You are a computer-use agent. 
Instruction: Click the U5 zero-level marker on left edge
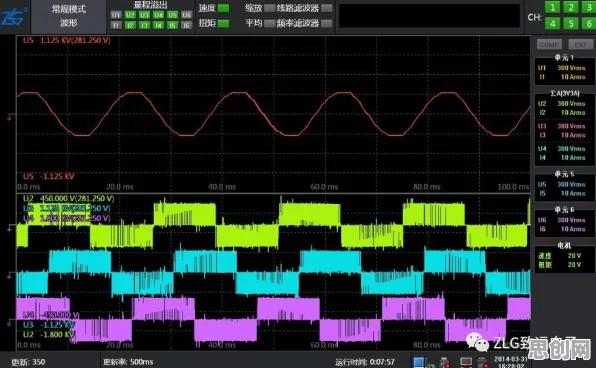(10, 117)
